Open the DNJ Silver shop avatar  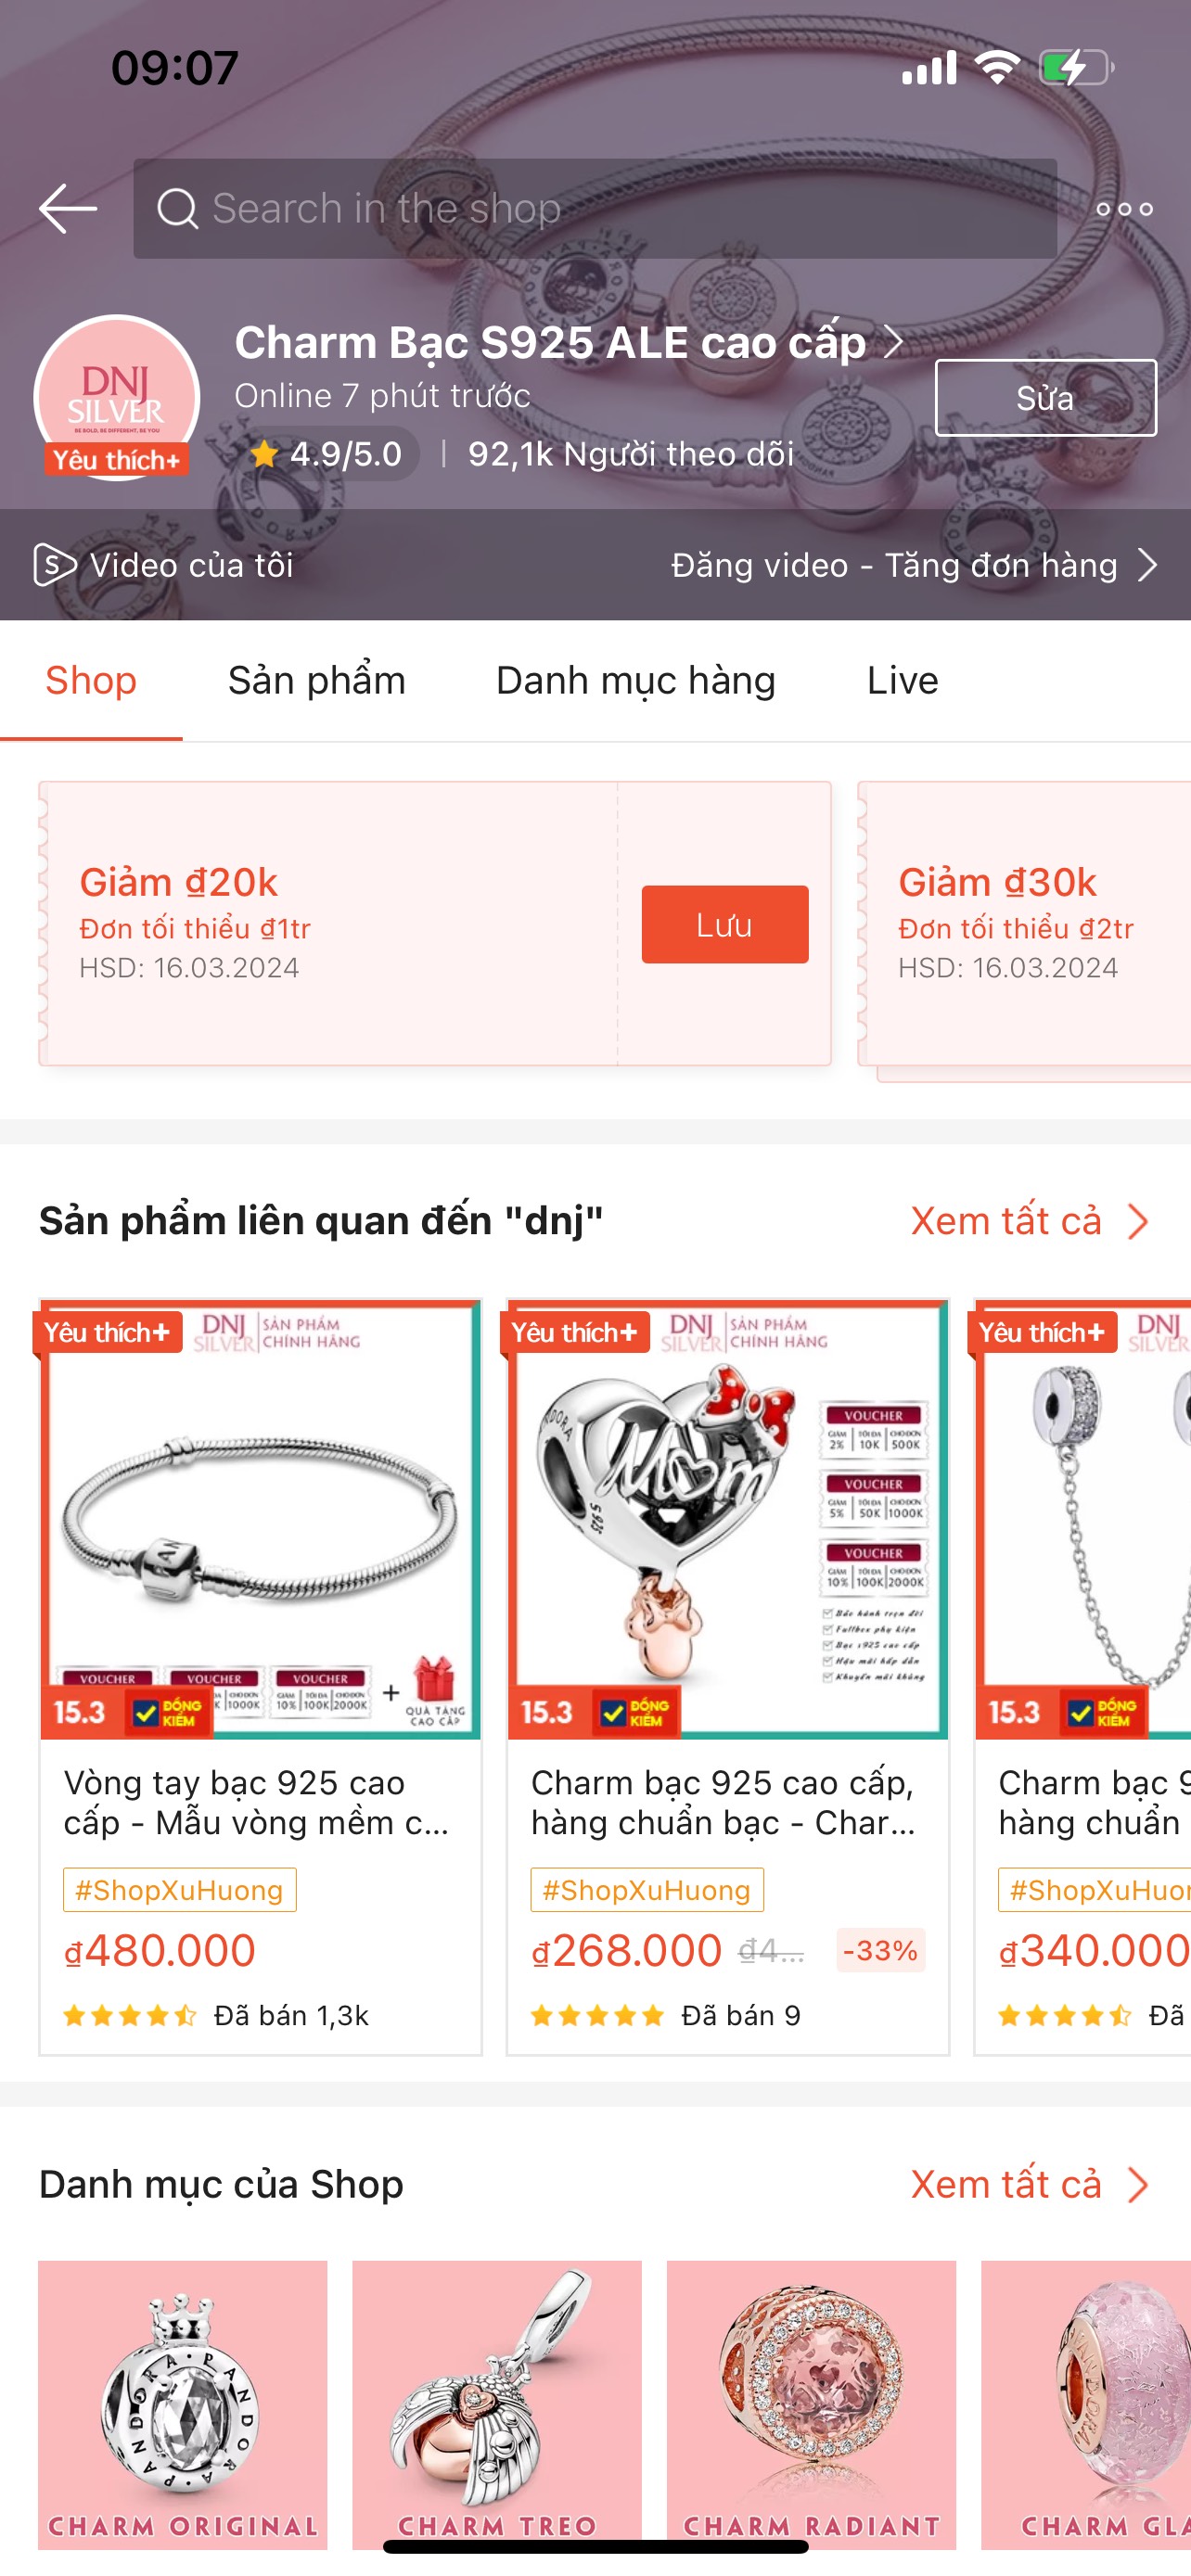pos(116,398)
